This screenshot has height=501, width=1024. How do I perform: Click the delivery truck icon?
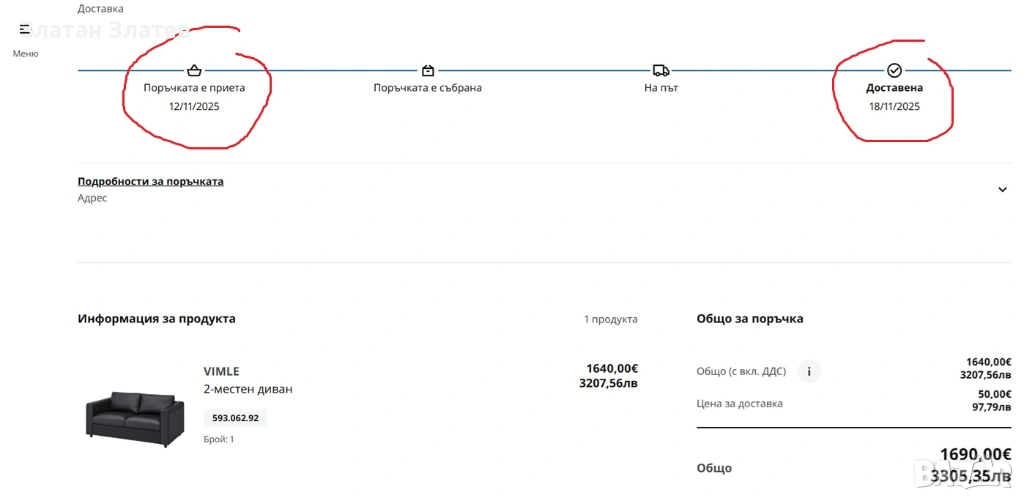tap(660, 71)
